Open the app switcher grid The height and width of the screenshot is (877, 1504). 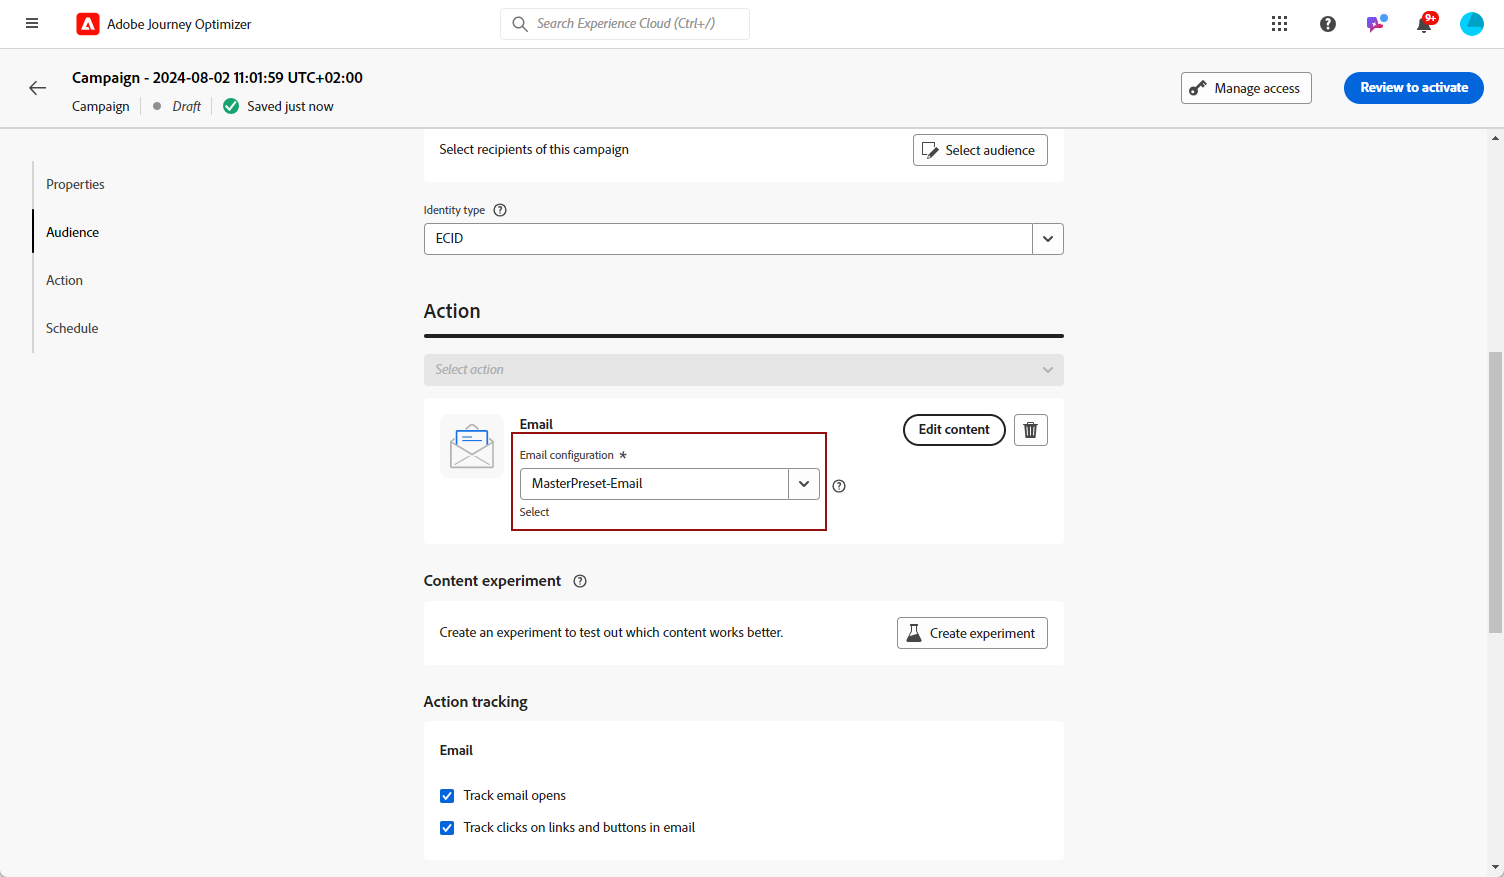1279,24
